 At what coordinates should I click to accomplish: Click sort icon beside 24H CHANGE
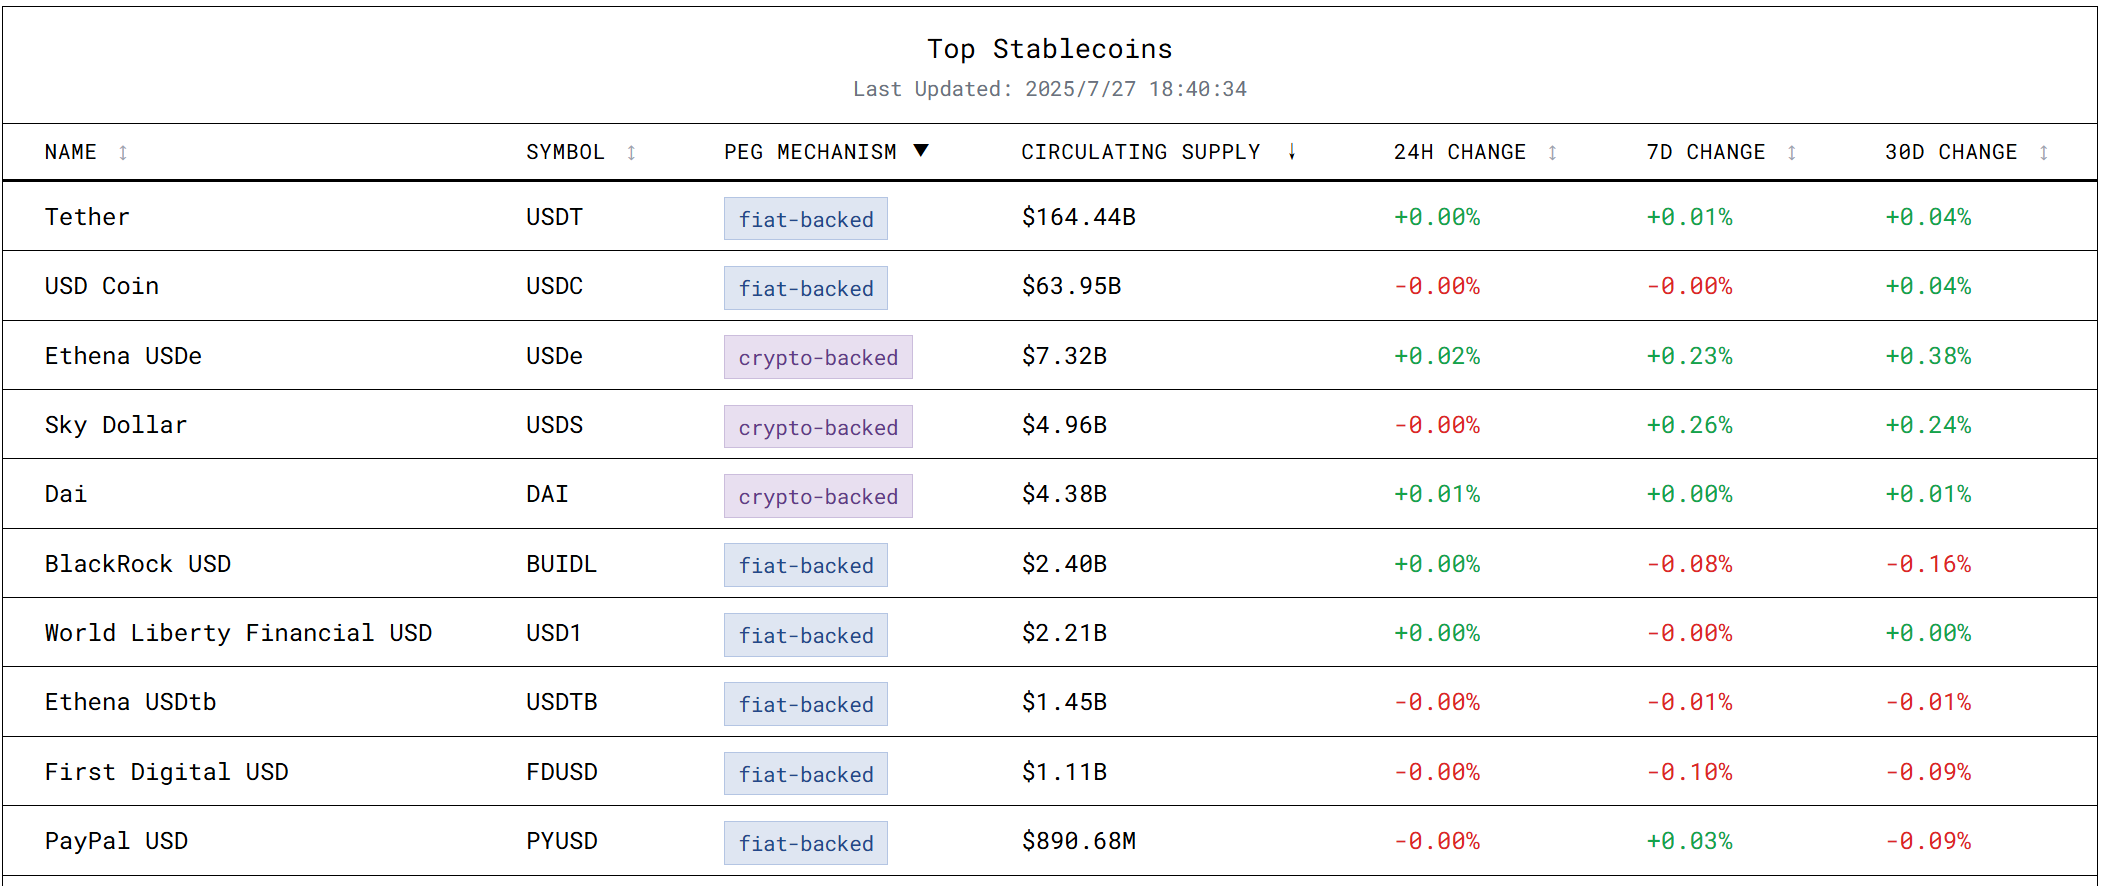(1552, 153)
